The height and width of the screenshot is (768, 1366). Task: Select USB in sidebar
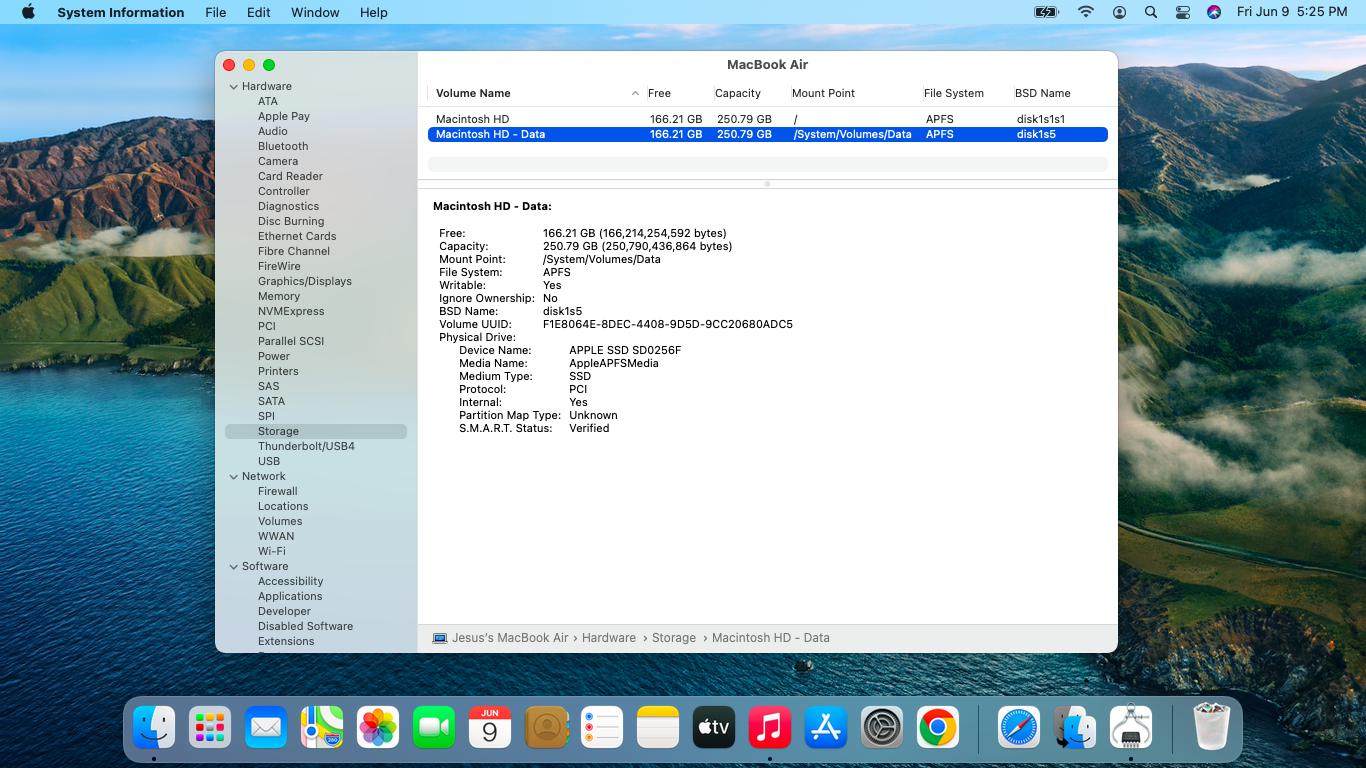pyautogui.click(x=269, y=461)
